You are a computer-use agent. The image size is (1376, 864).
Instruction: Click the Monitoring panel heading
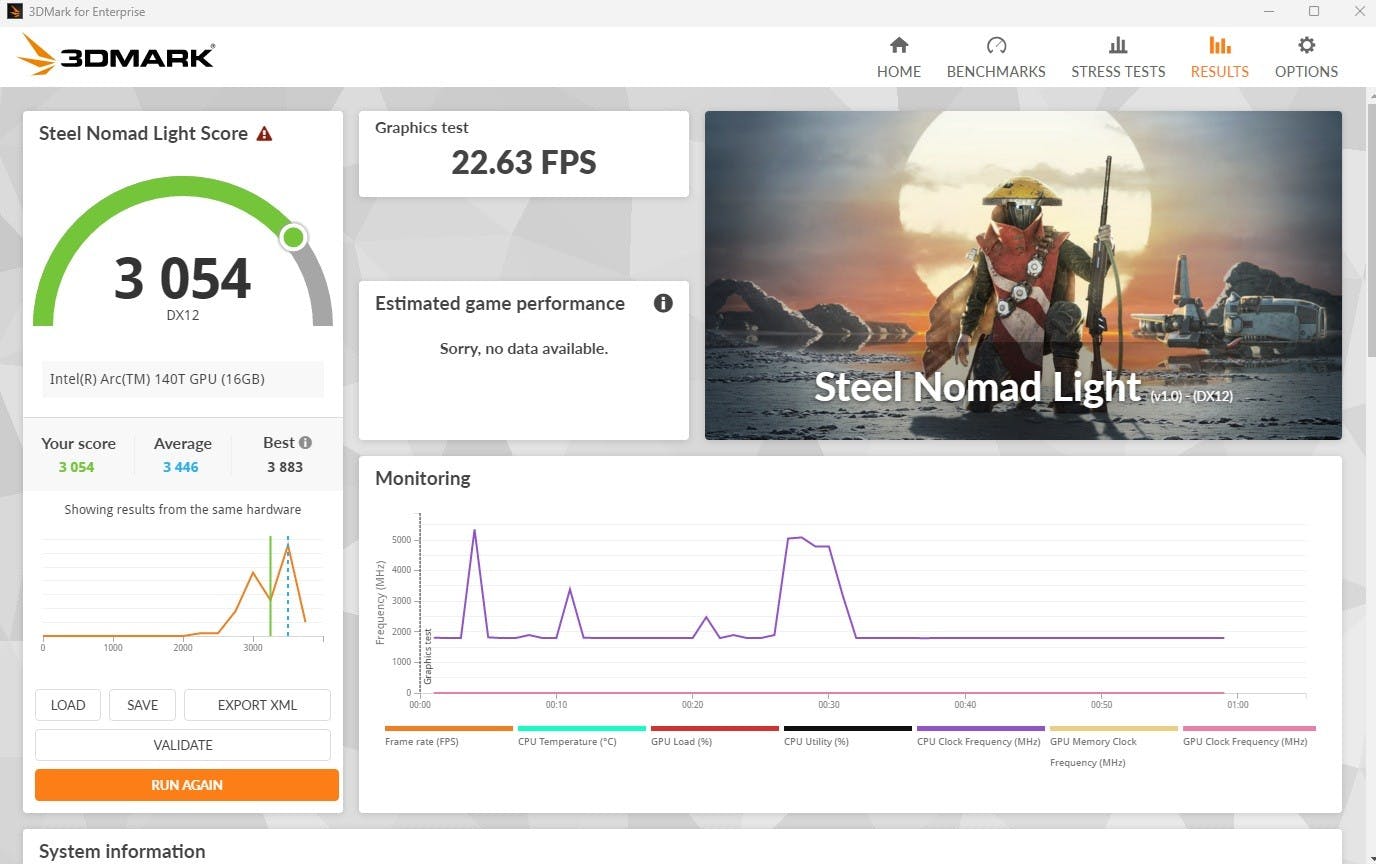click(423, 478)
